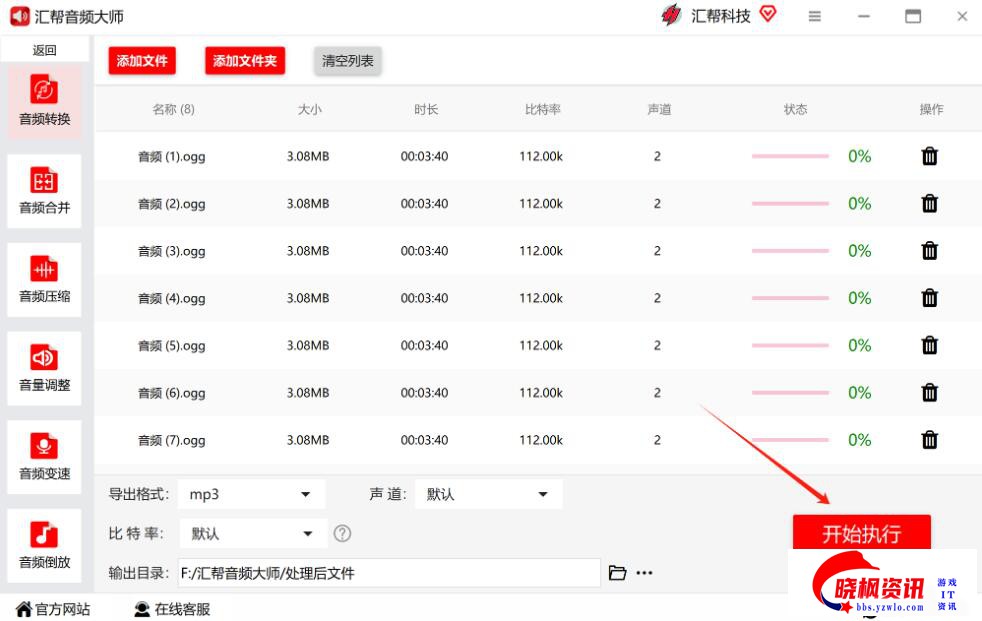Click progress bar of 音频 (4).ogg
This screenshot has width=982, height=621.
(x=790, y=298)
